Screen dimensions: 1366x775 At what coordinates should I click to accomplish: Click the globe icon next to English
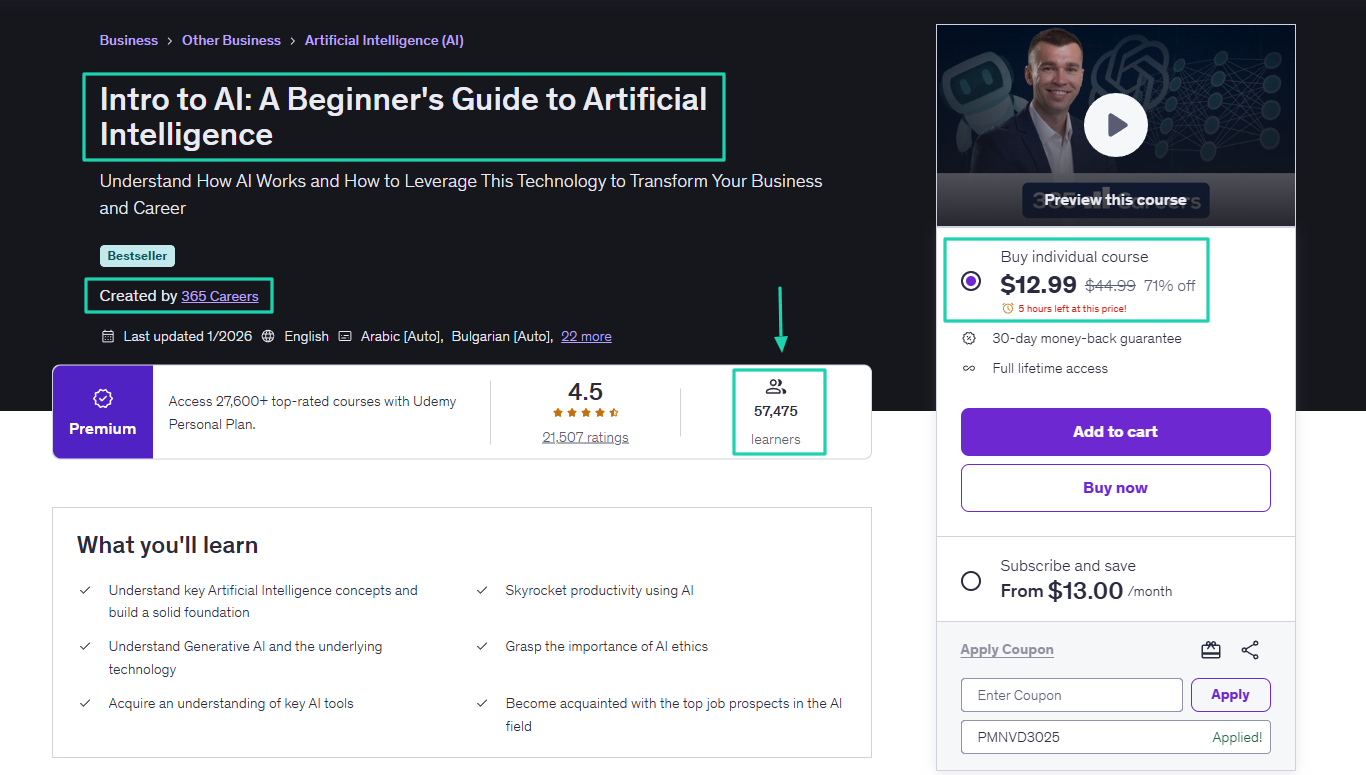pos(267,336)
